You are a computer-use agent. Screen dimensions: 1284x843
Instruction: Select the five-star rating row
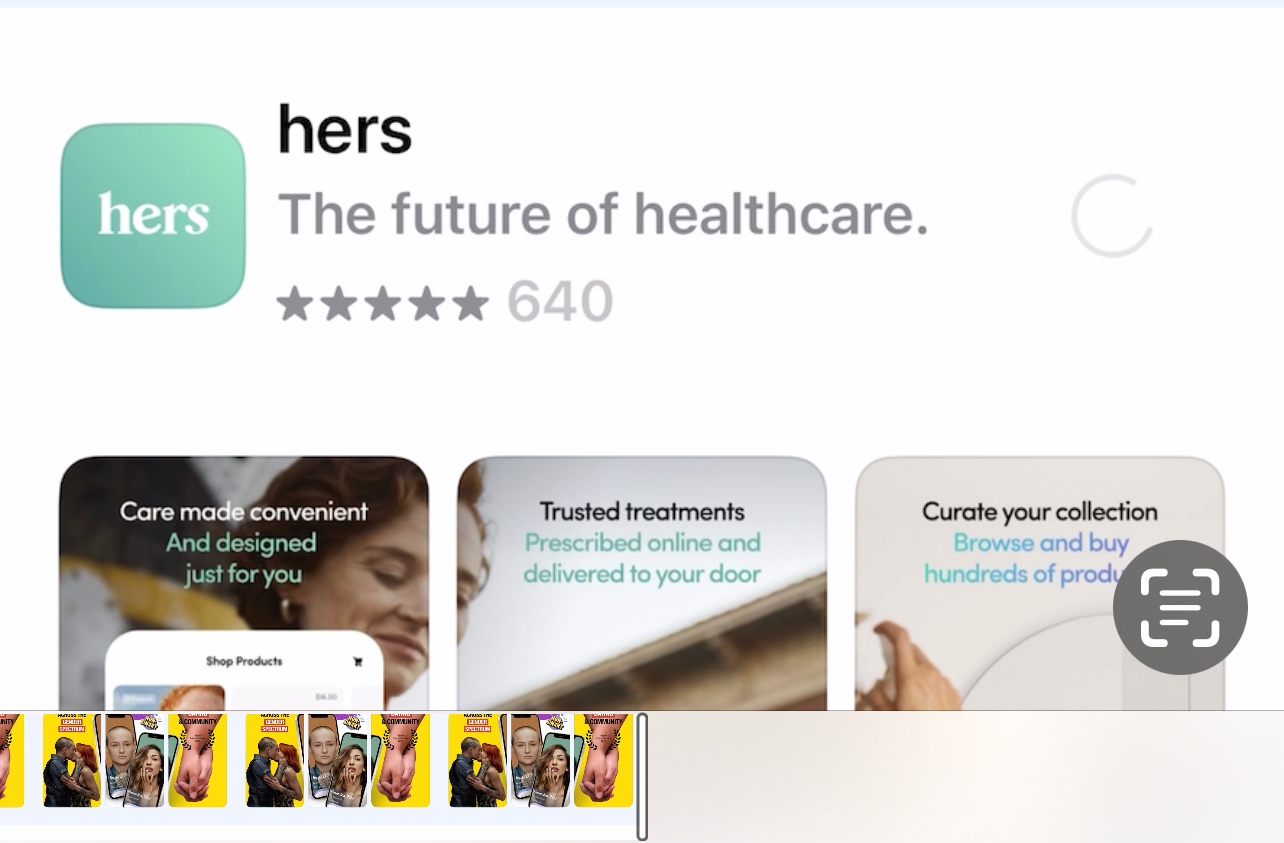pyautogui.click(x=383, y=302)
